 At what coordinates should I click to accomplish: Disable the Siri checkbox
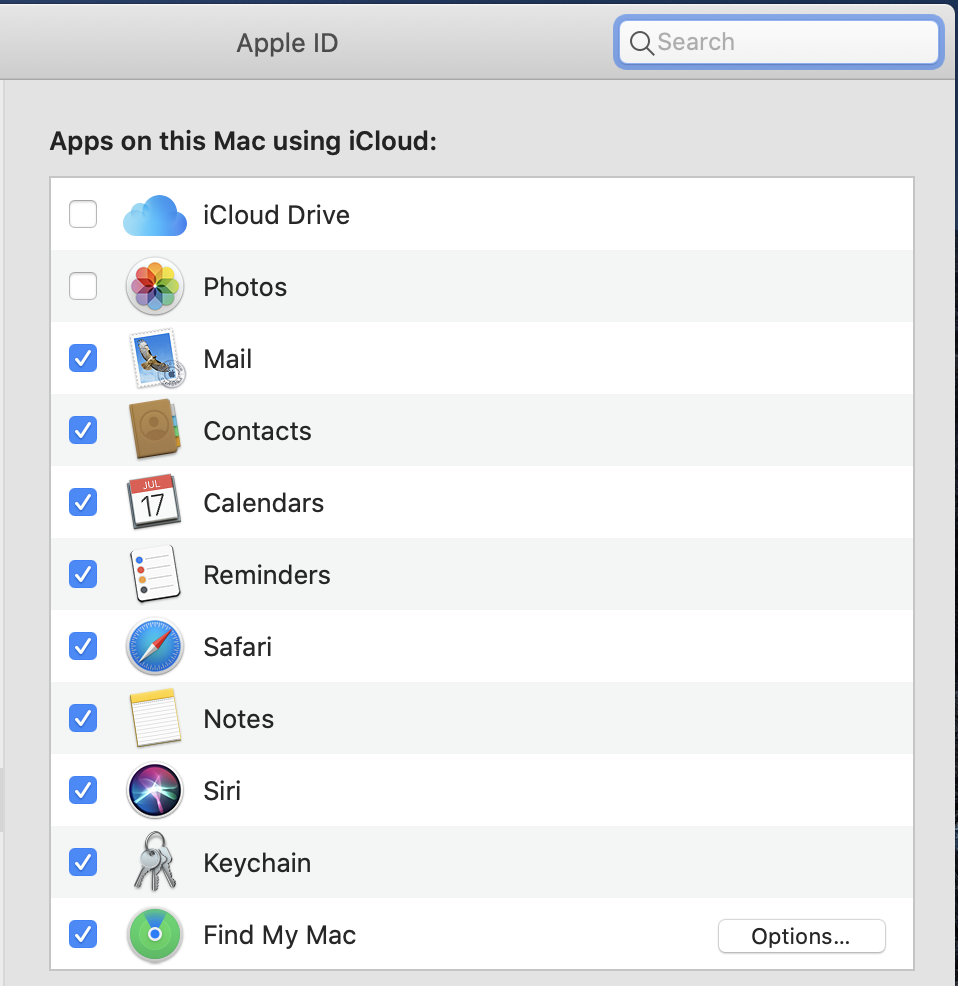coord(83,790)
